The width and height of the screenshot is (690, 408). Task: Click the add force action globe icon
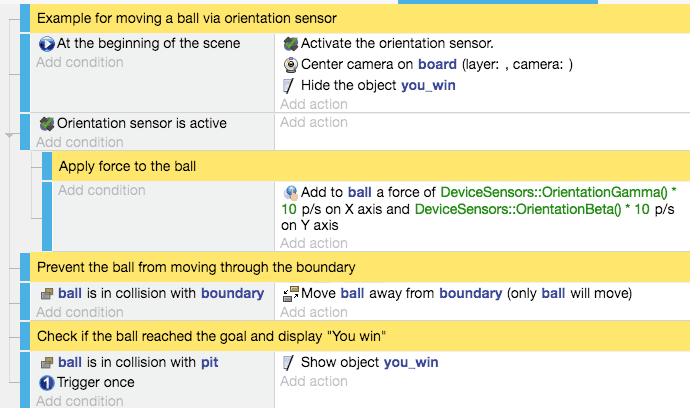[x=290, y=191]
